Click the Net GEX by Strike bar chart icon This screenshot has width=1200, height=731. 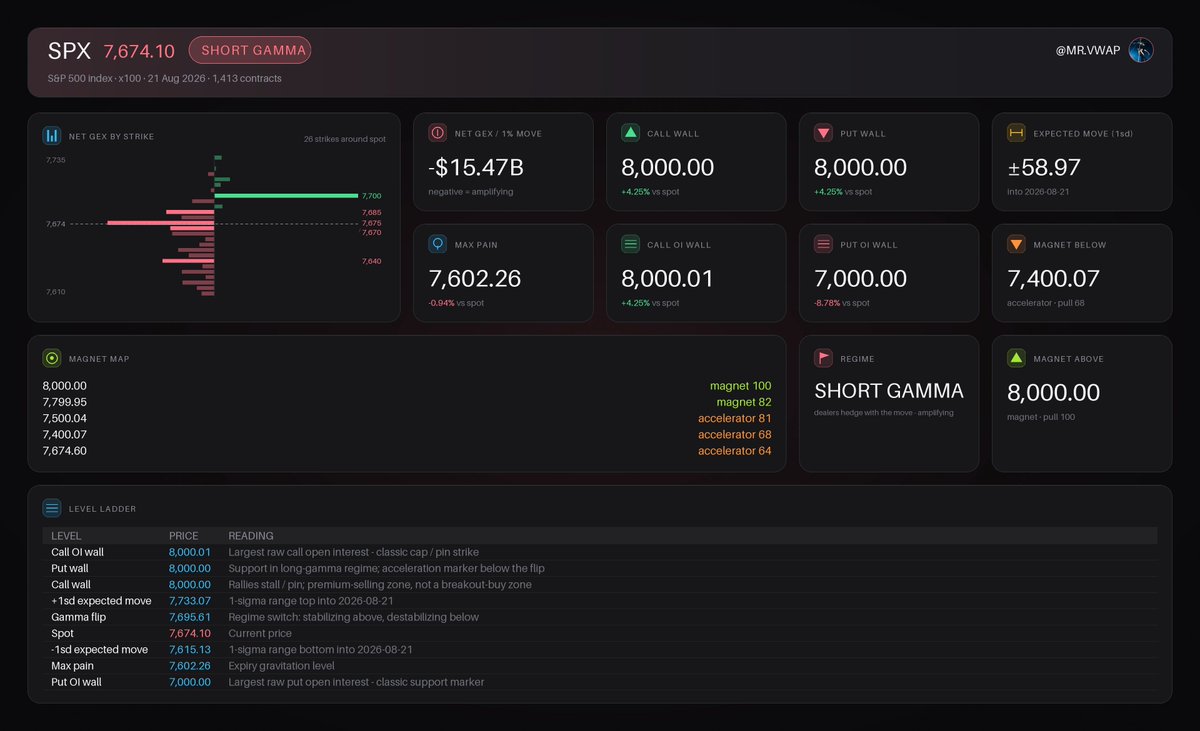[x=52, y=136]
